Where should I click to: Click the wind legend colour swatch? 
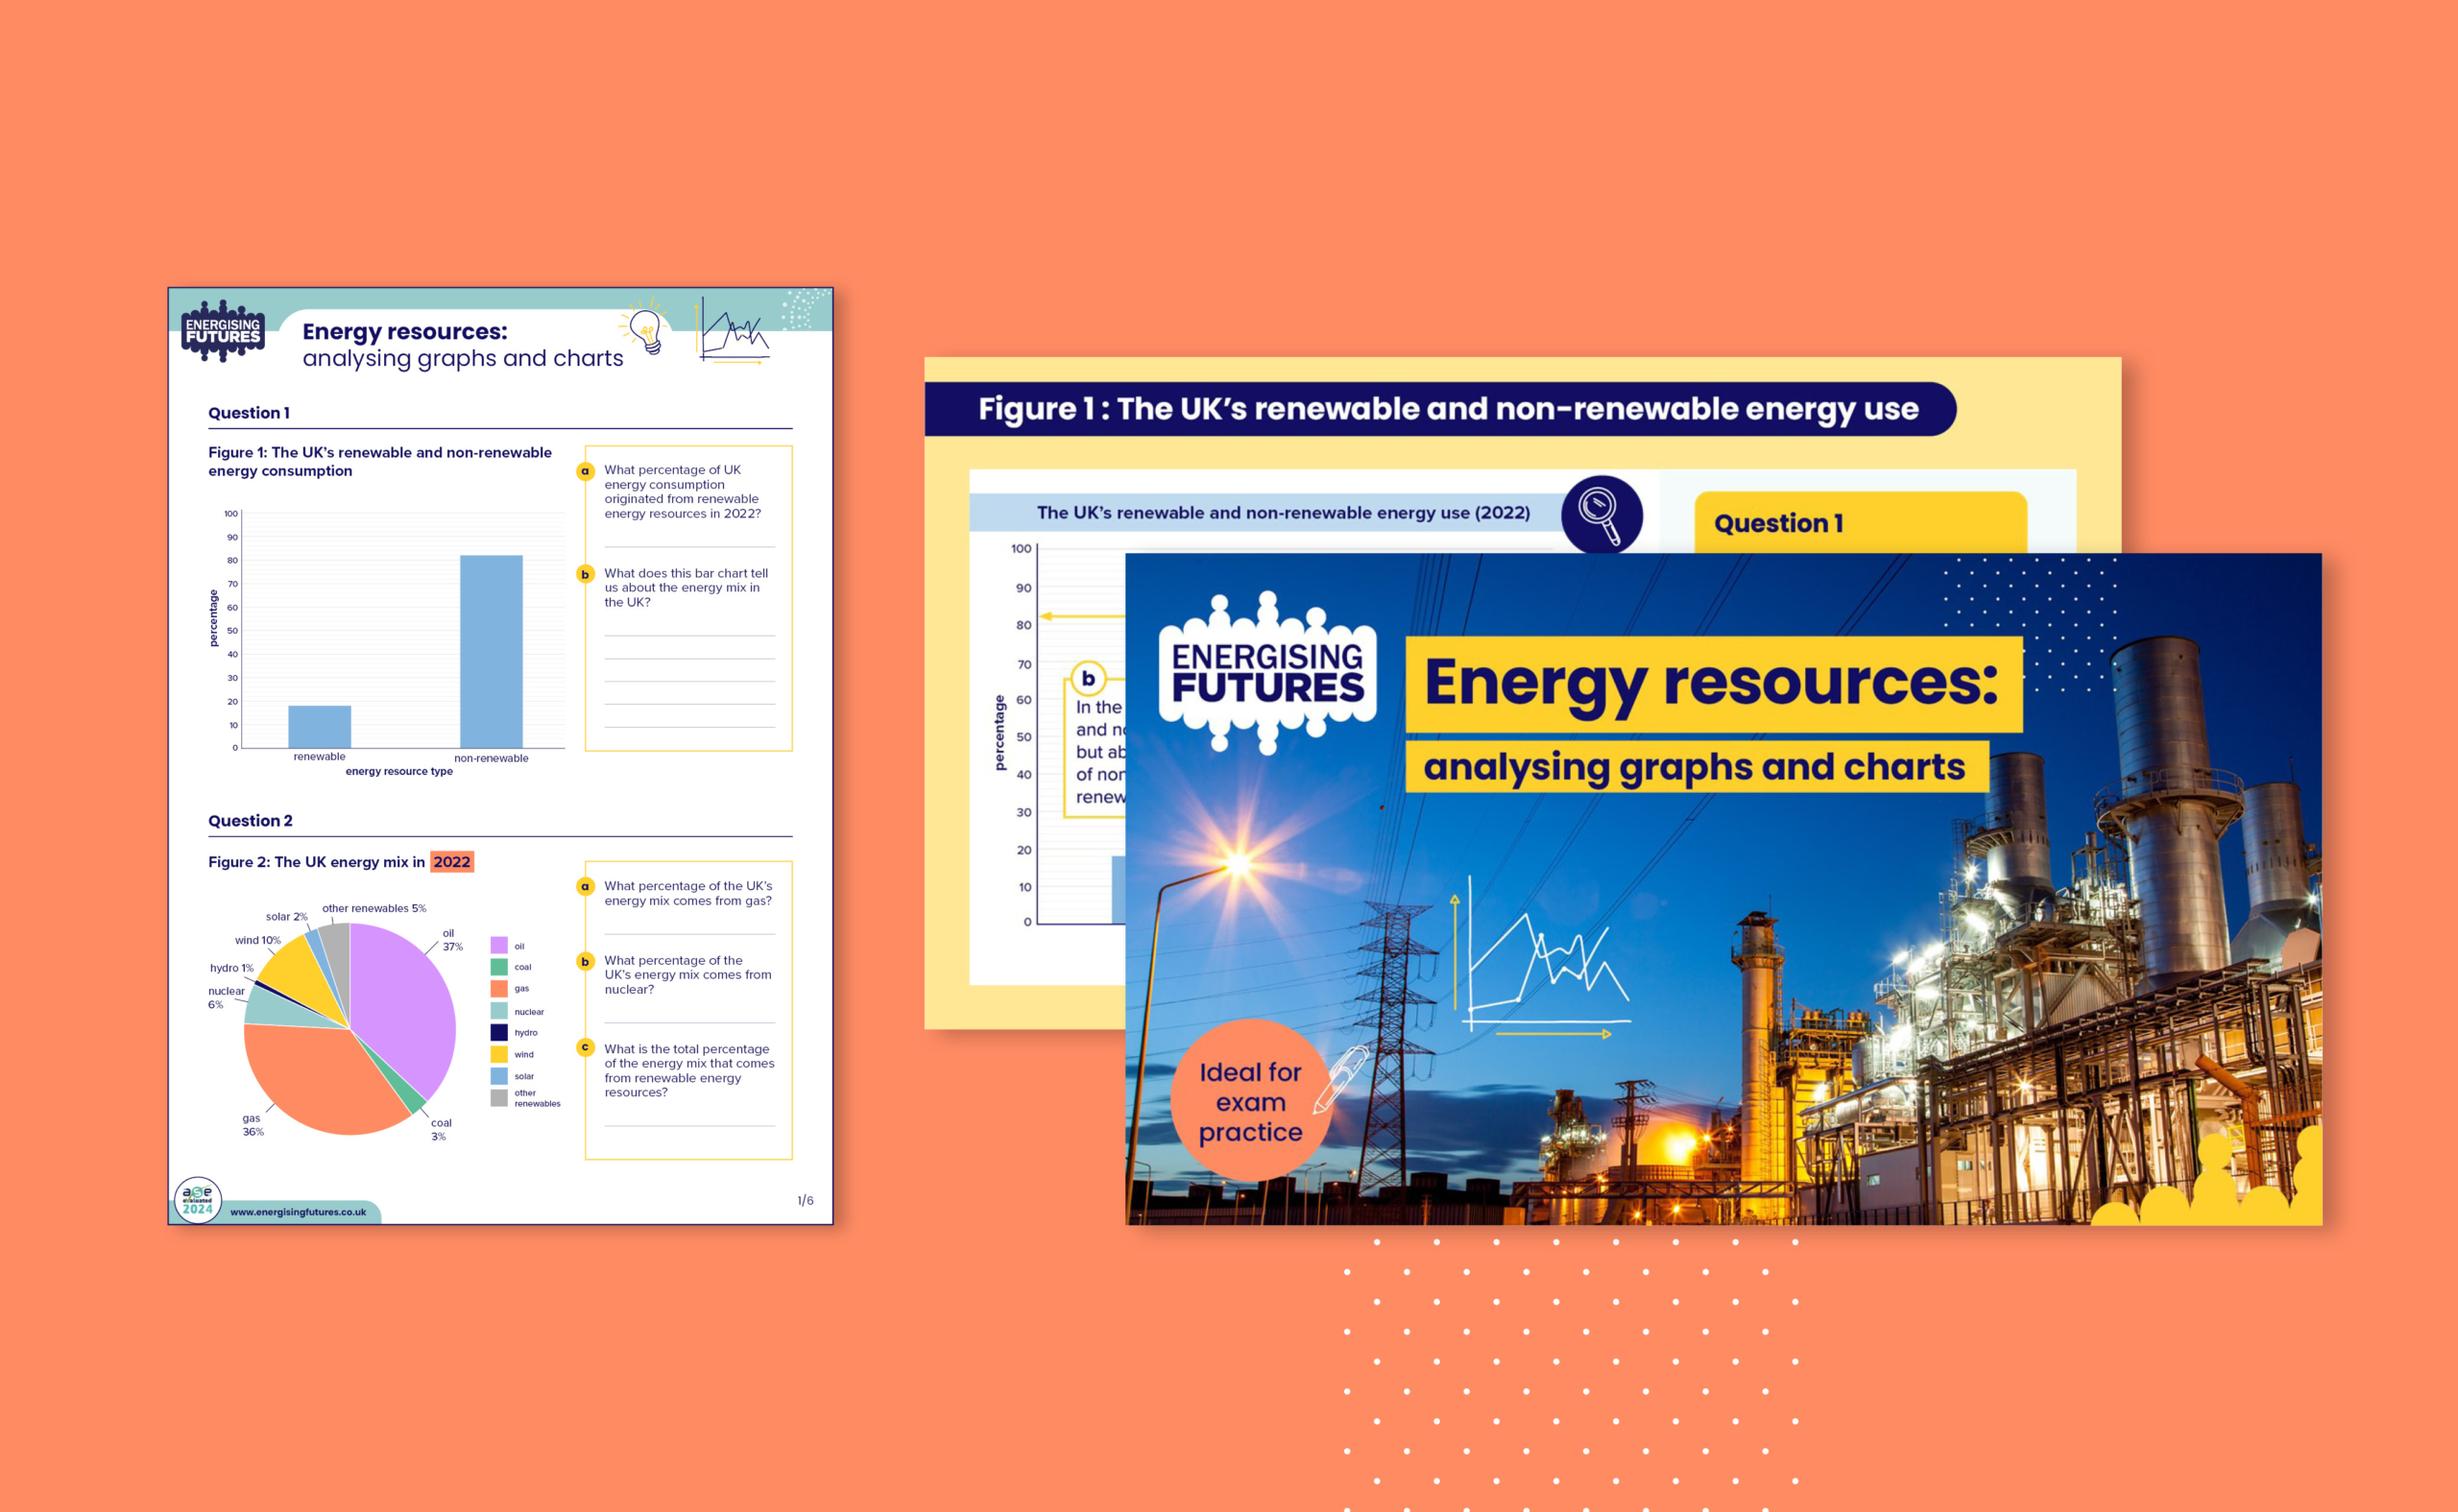499,1054
